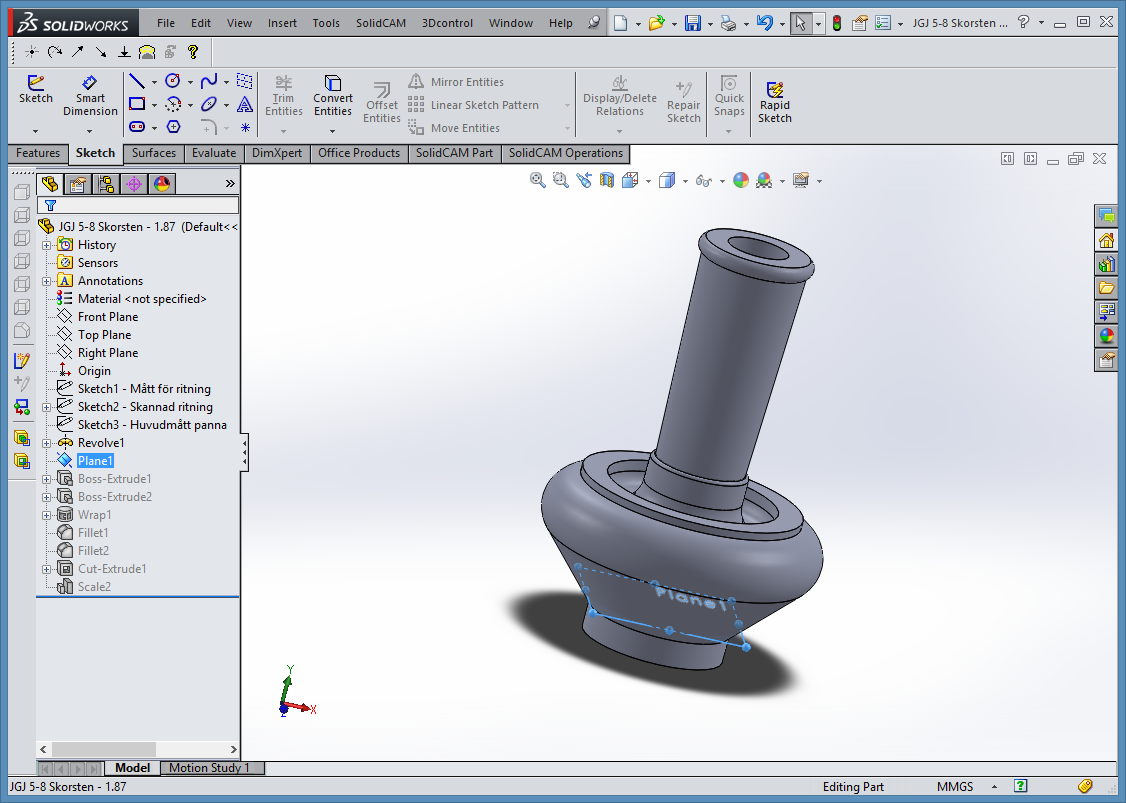Open the File menu
The width and height of the screenshot is (1126, 803).
point(166,23)
